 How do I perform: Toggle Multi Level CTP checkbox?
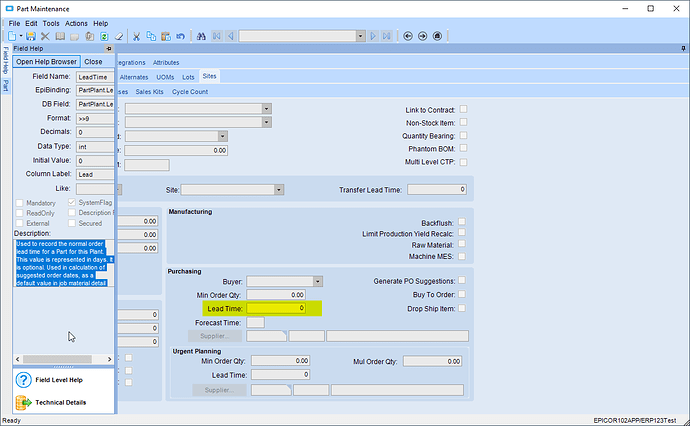(x=463, y=162)
